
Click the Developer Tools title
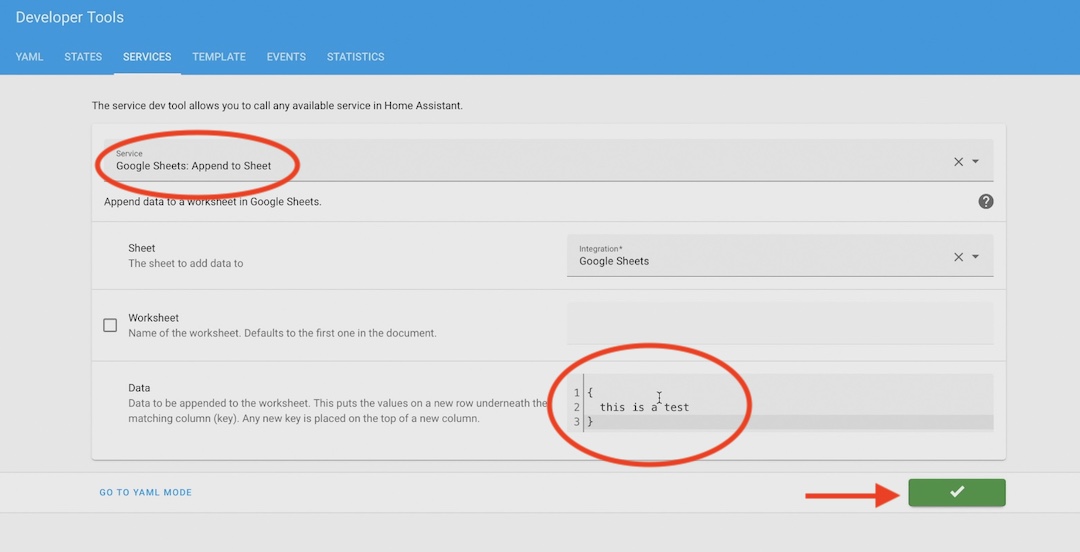[x=70, y=17]
